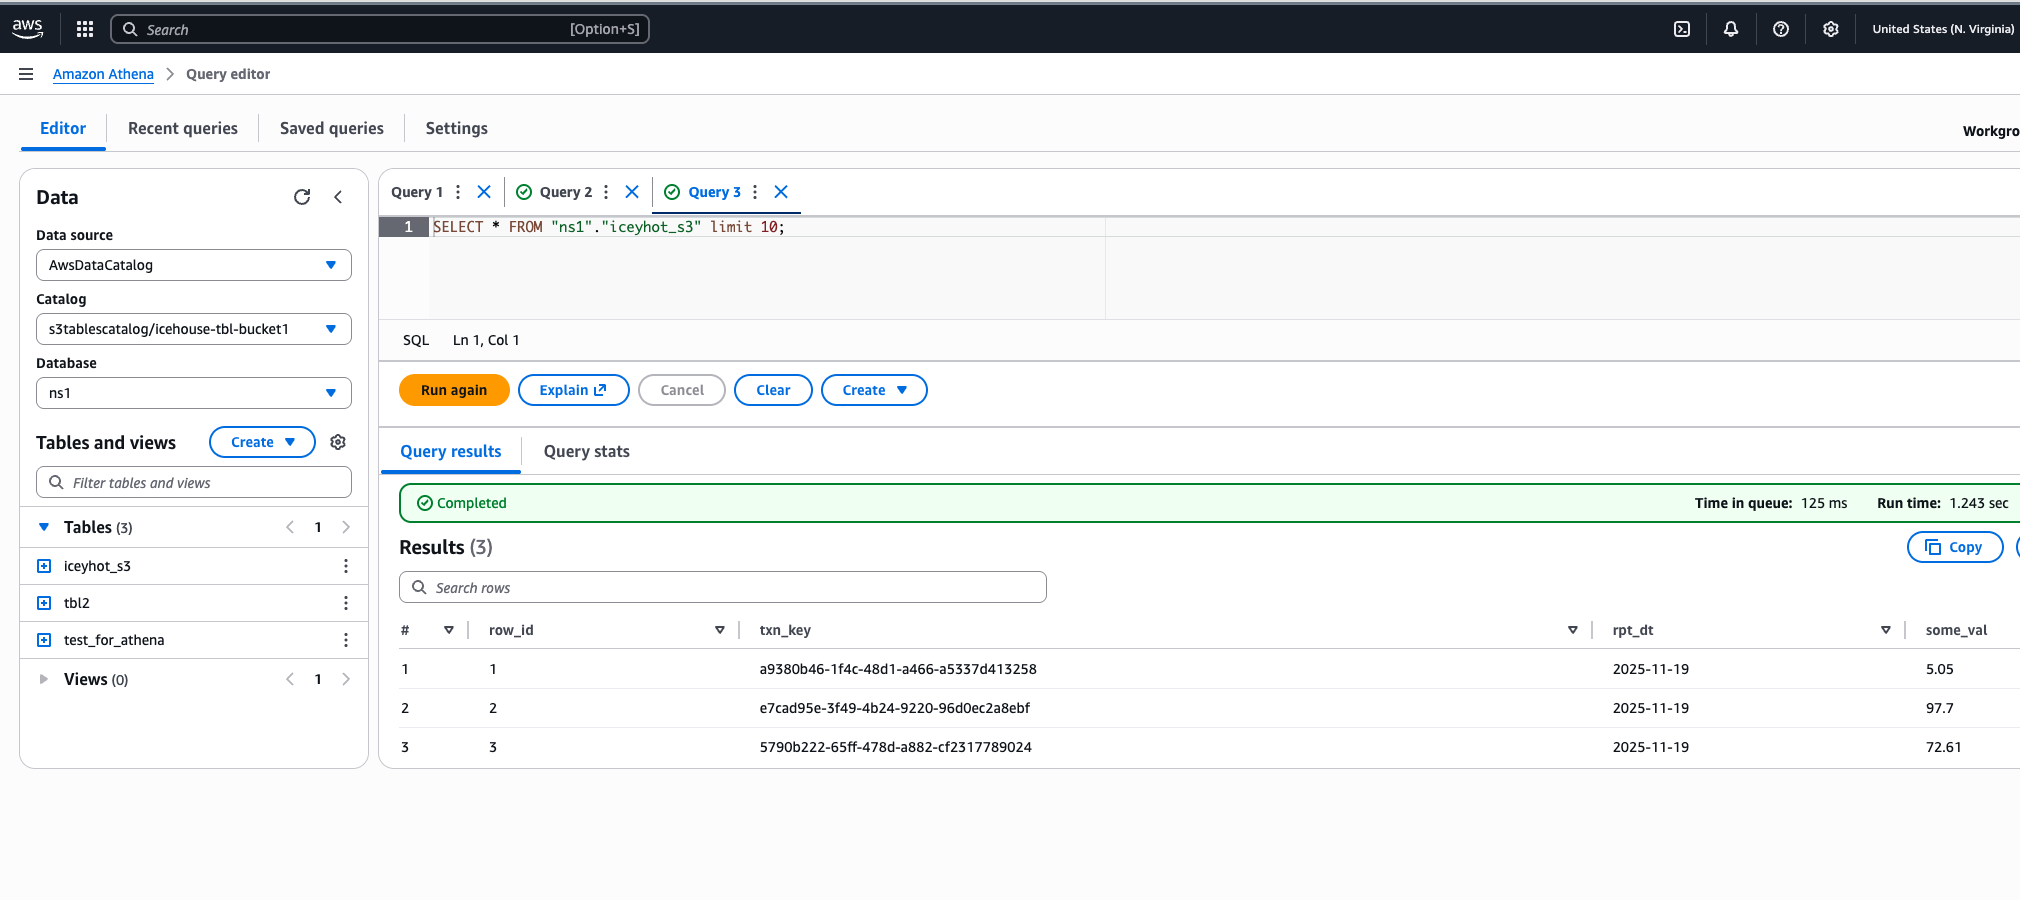Image resolution: width=2020 pixels, height=900 pixels.
Task: Expand tbl2 table columns
Action: point(44,603)
